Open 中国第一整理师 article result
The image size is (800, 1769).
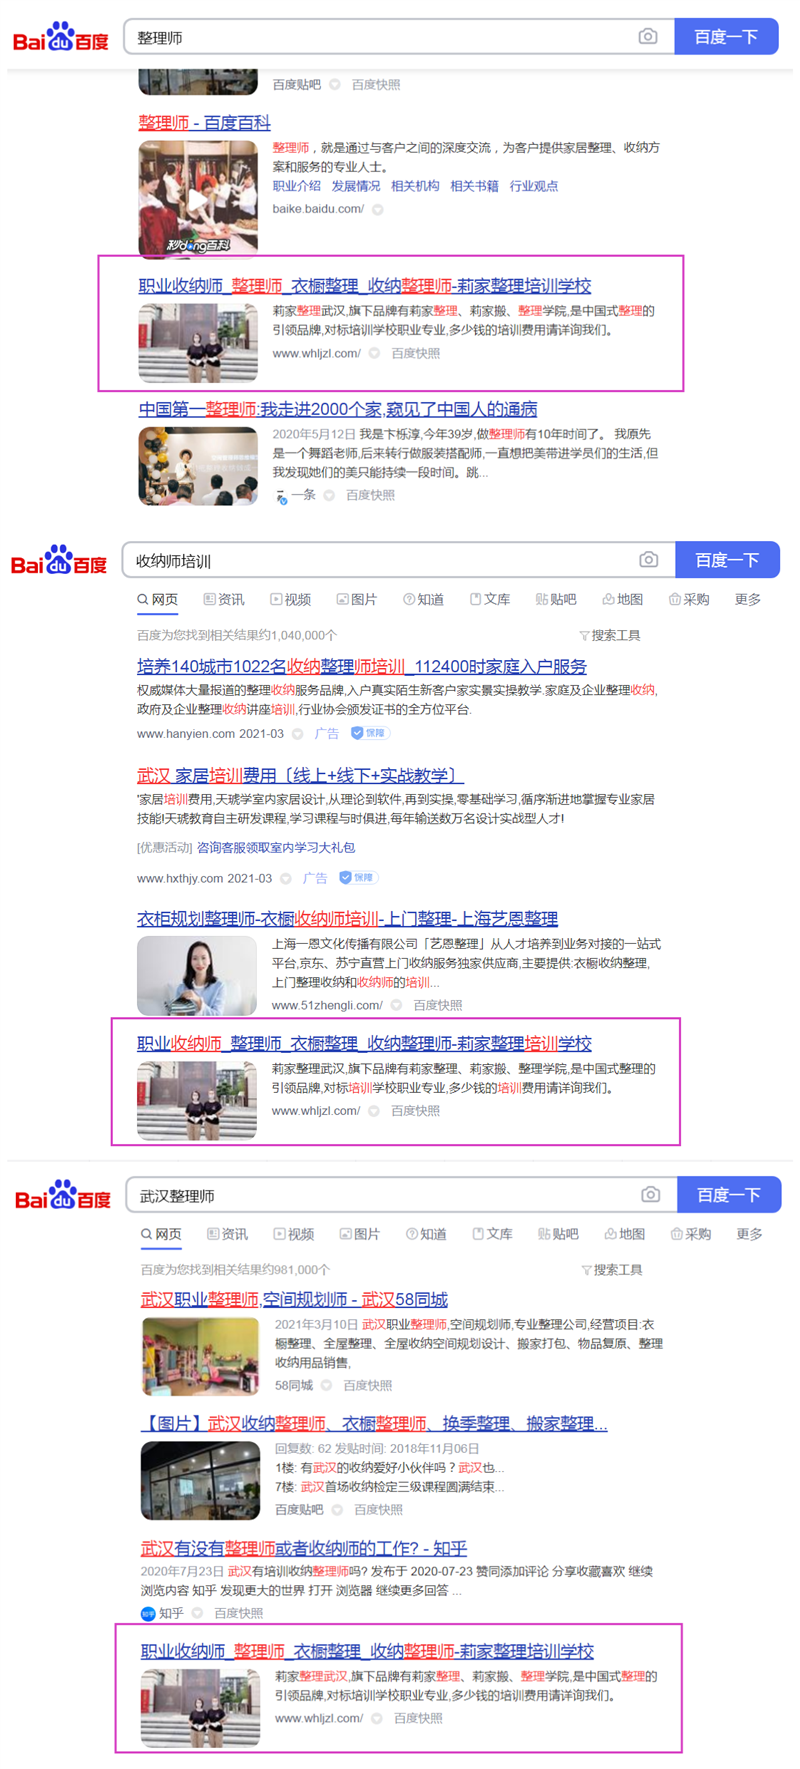click(338, 409)
